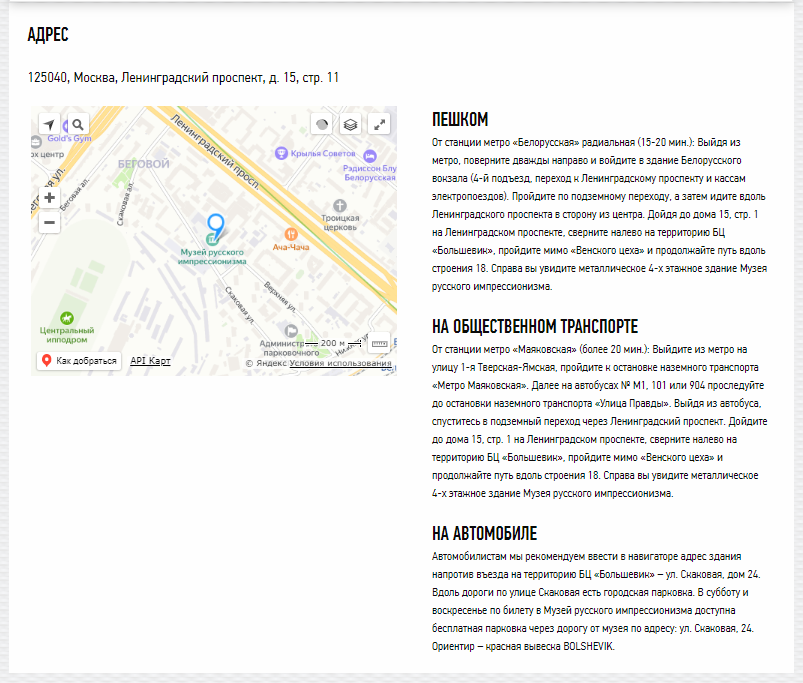Click the НА АВТОМОБИЛЕ heading
This screenshot has height=683, width=803.
(484, 533)
